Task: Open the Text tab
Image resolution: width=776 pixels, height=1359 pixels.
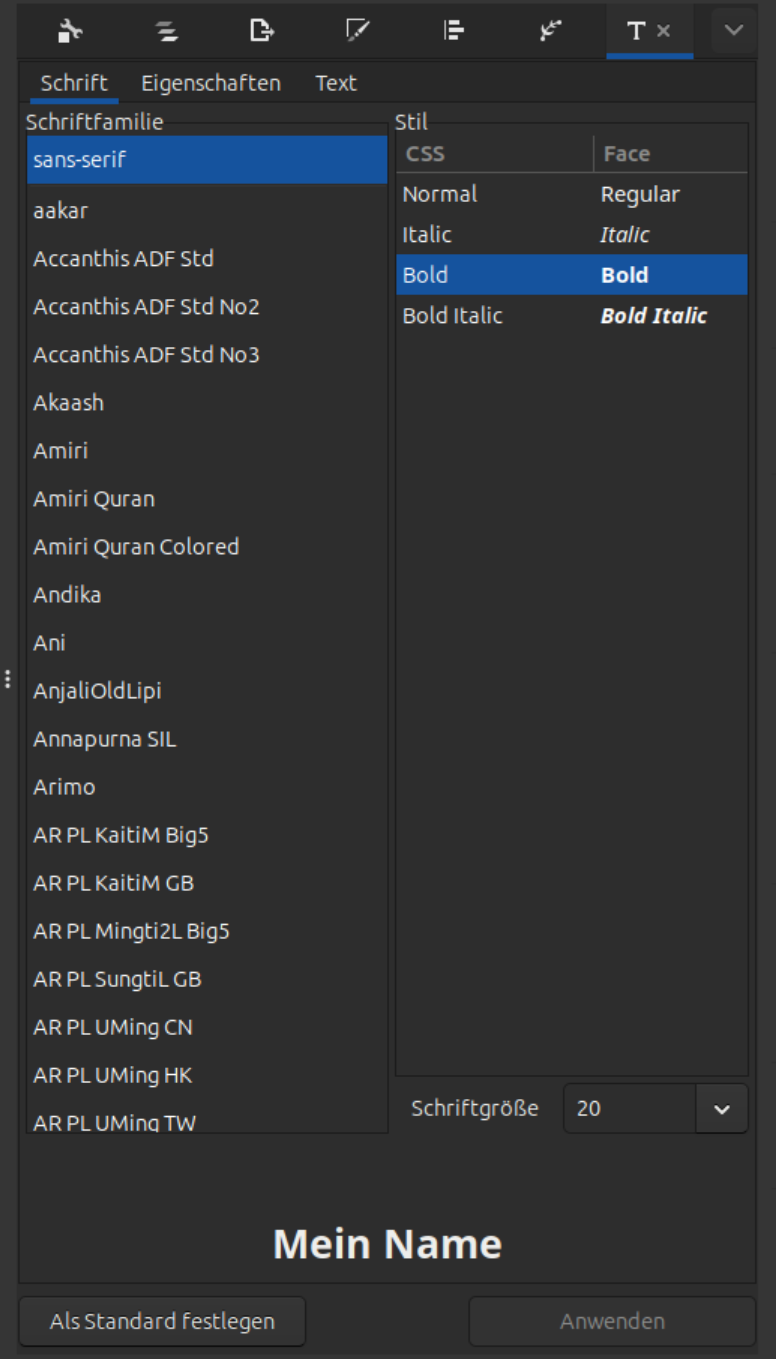Action: click(x=336, y=83)
